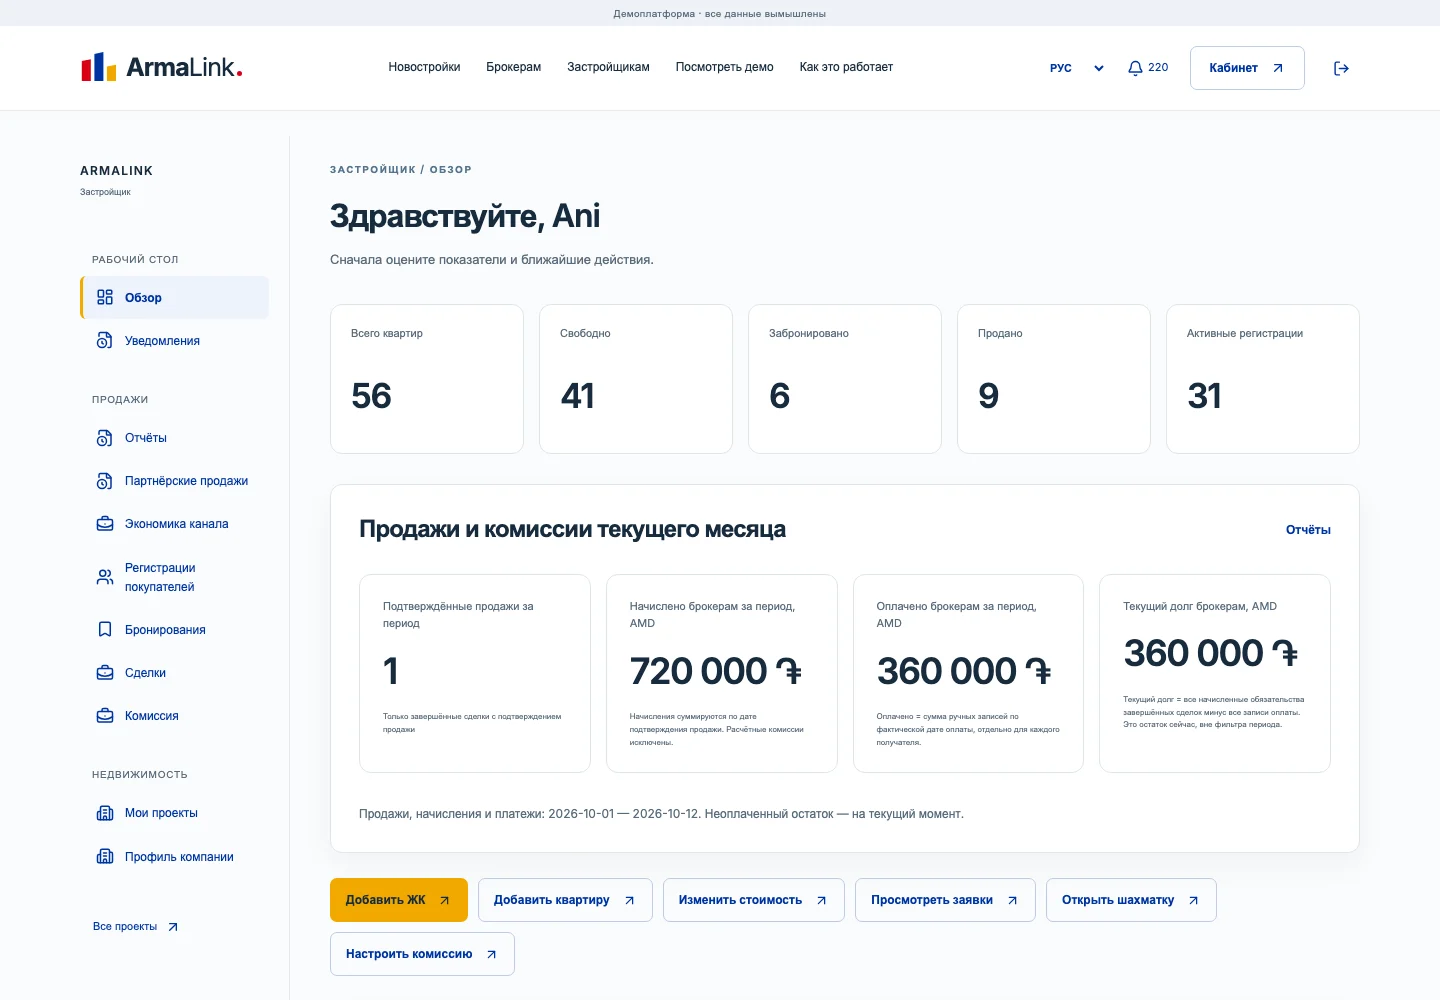
Task: Open the Отчёты link in sales panel
Action: pyautogui.click(x=1308, y=530)
